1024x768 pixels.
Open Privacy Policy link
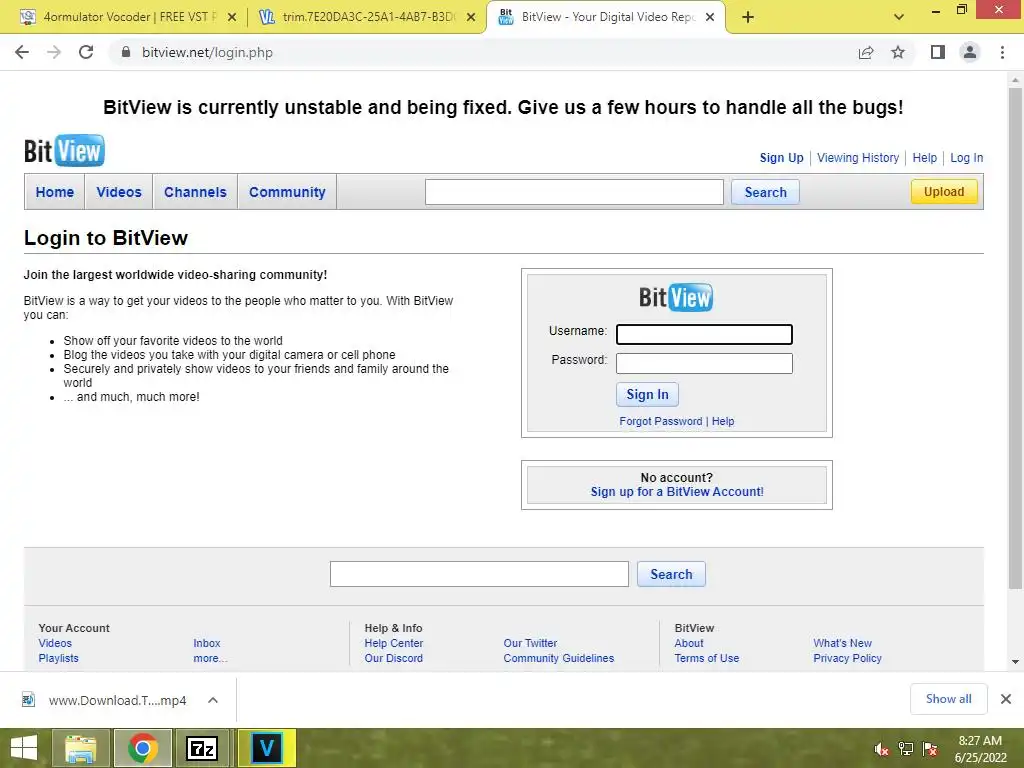(x=848, y=658)
